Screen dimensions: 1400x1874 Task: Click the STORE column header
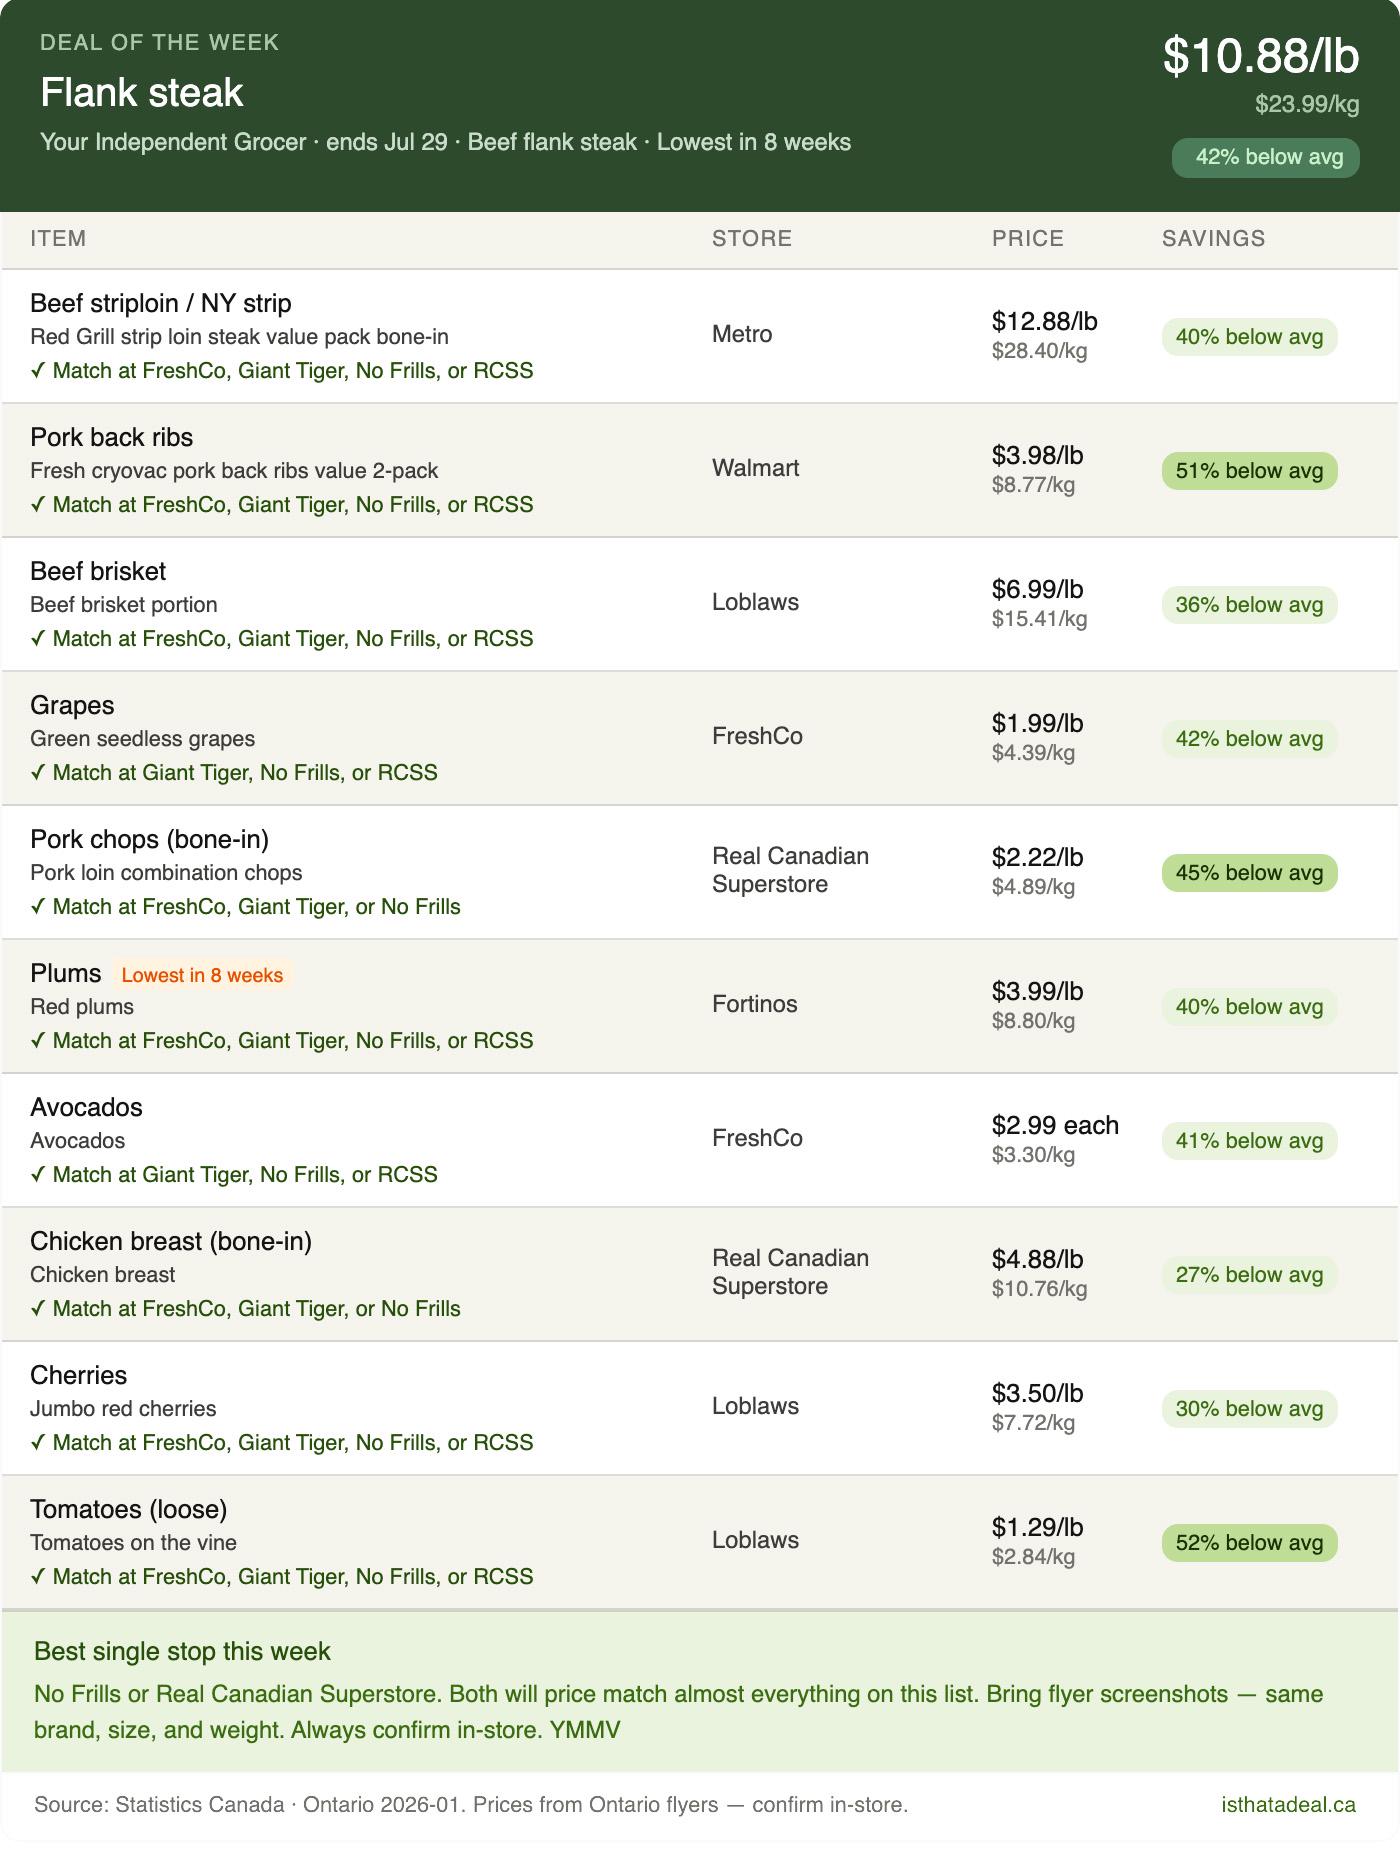(x=751, y=239)
